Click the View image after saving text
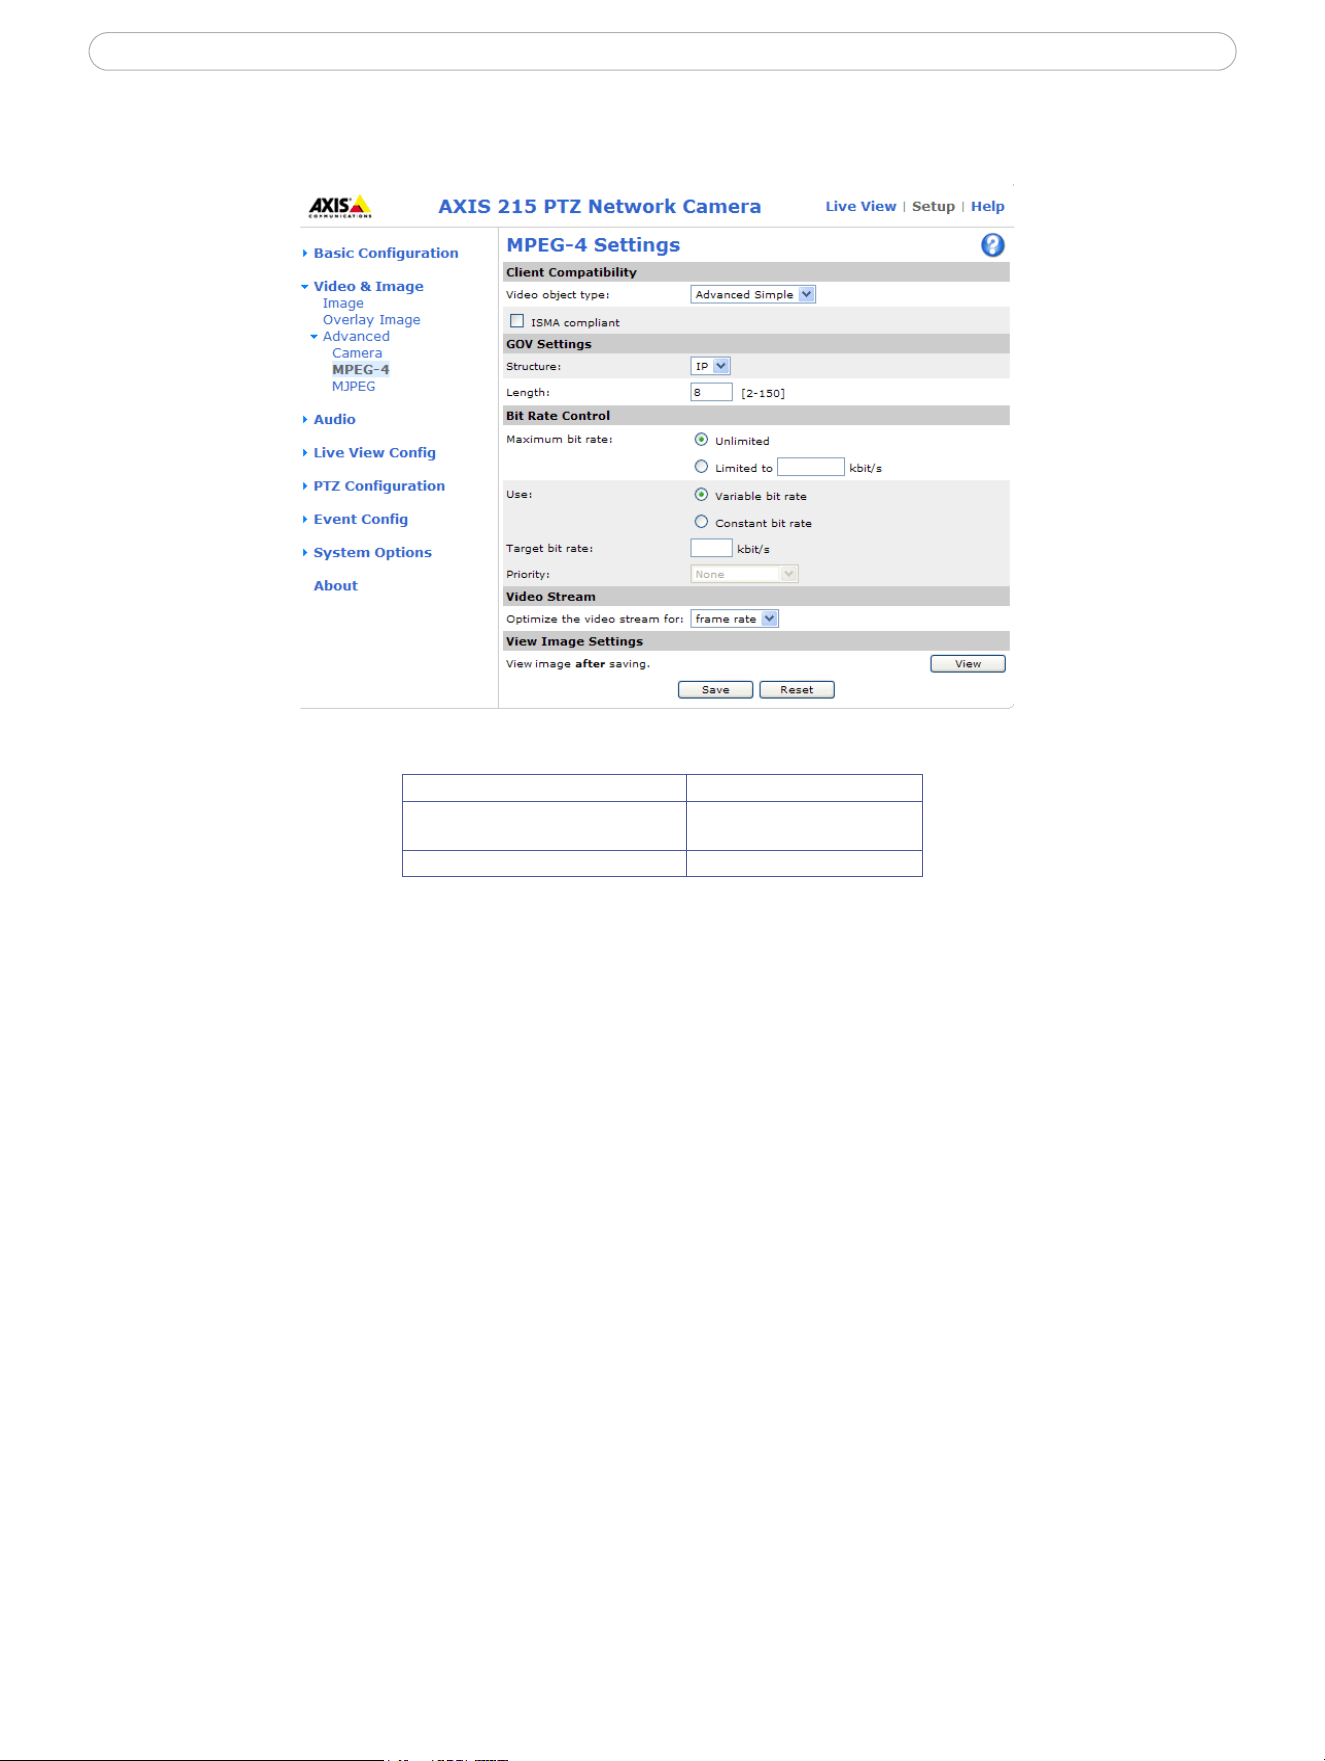 tap(578, 664)
